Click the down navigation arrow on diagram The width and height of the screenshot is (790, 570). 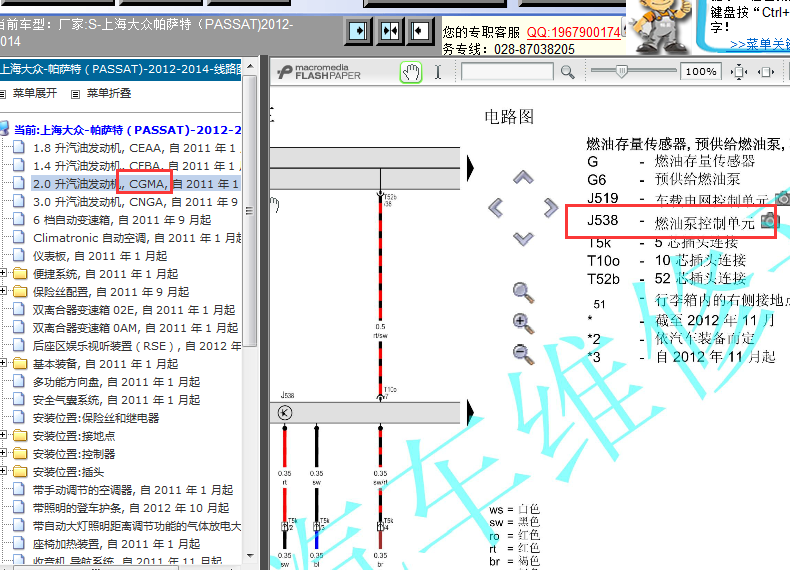pyautogui.click(x=523, y=238)
